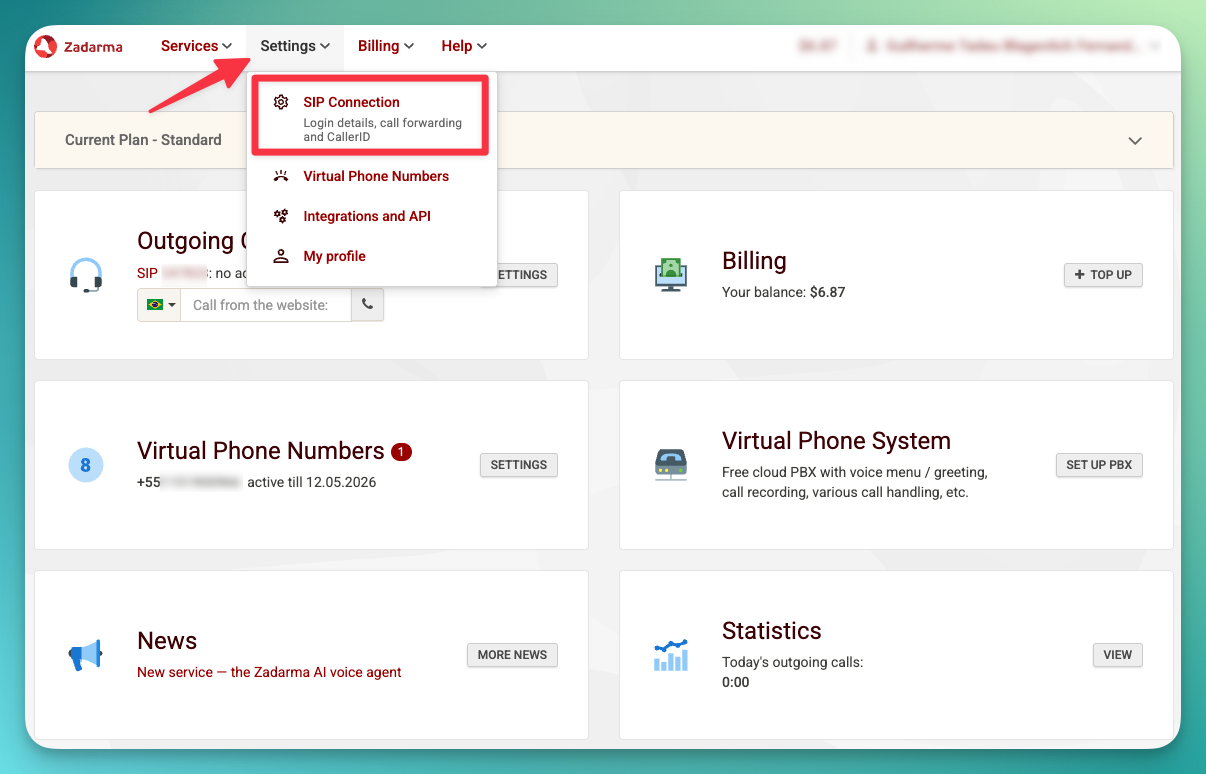Click the Statistics chart icon
Viewport: 1206px width, 774px height.
coord(671,655)
